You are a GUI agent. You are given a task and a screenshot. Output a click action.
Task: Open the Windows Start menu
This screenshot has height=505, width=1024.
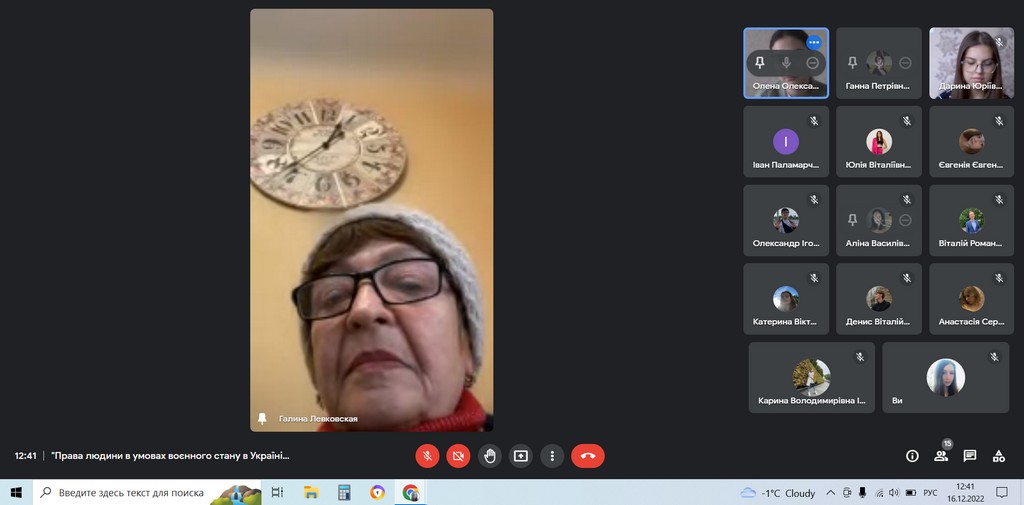coord(16,492)
